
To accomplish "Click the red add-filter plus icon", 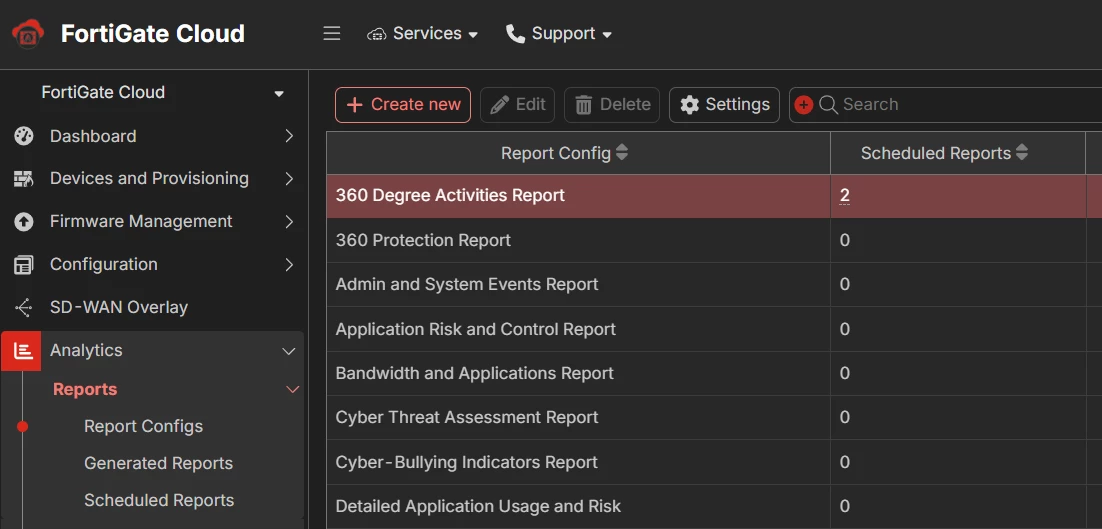I will (804, 105).
